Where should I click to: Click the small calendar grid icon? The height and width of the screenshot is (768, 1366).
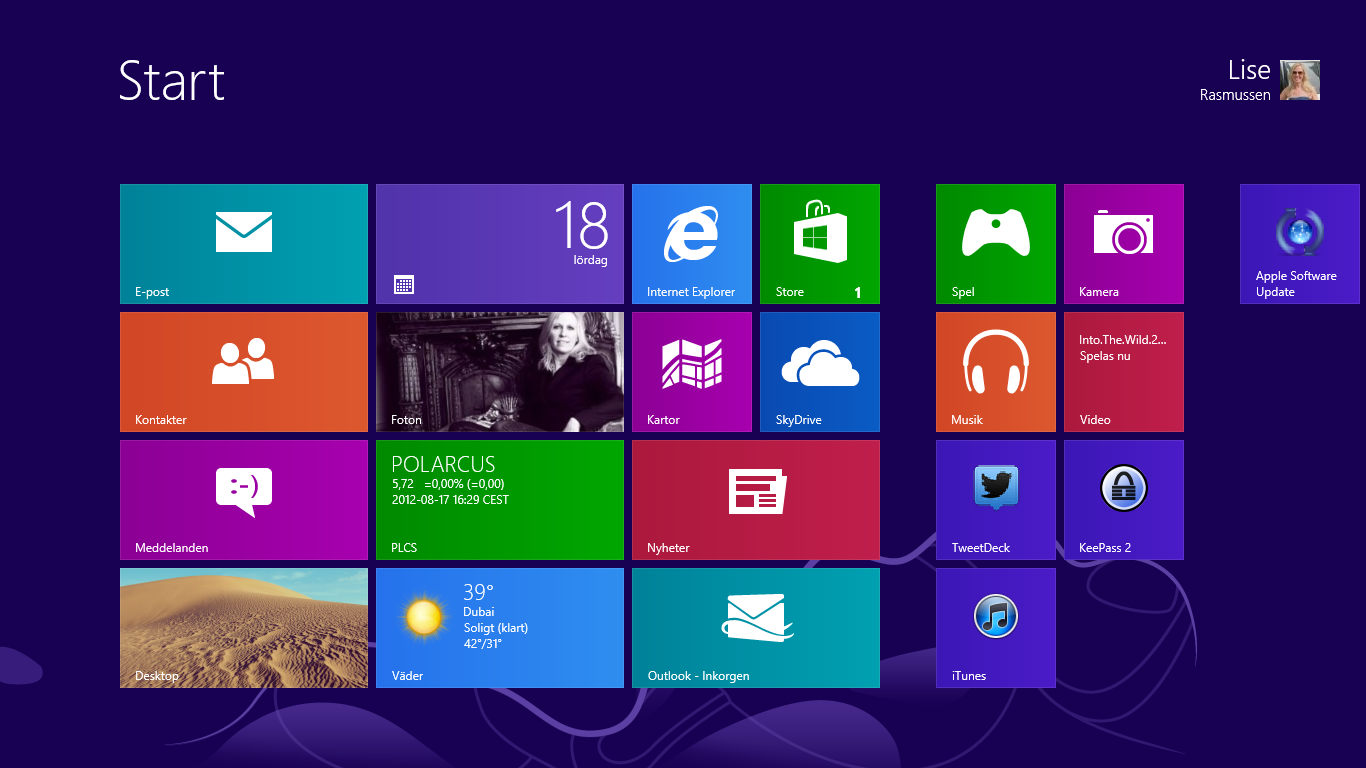click(404, 285)
